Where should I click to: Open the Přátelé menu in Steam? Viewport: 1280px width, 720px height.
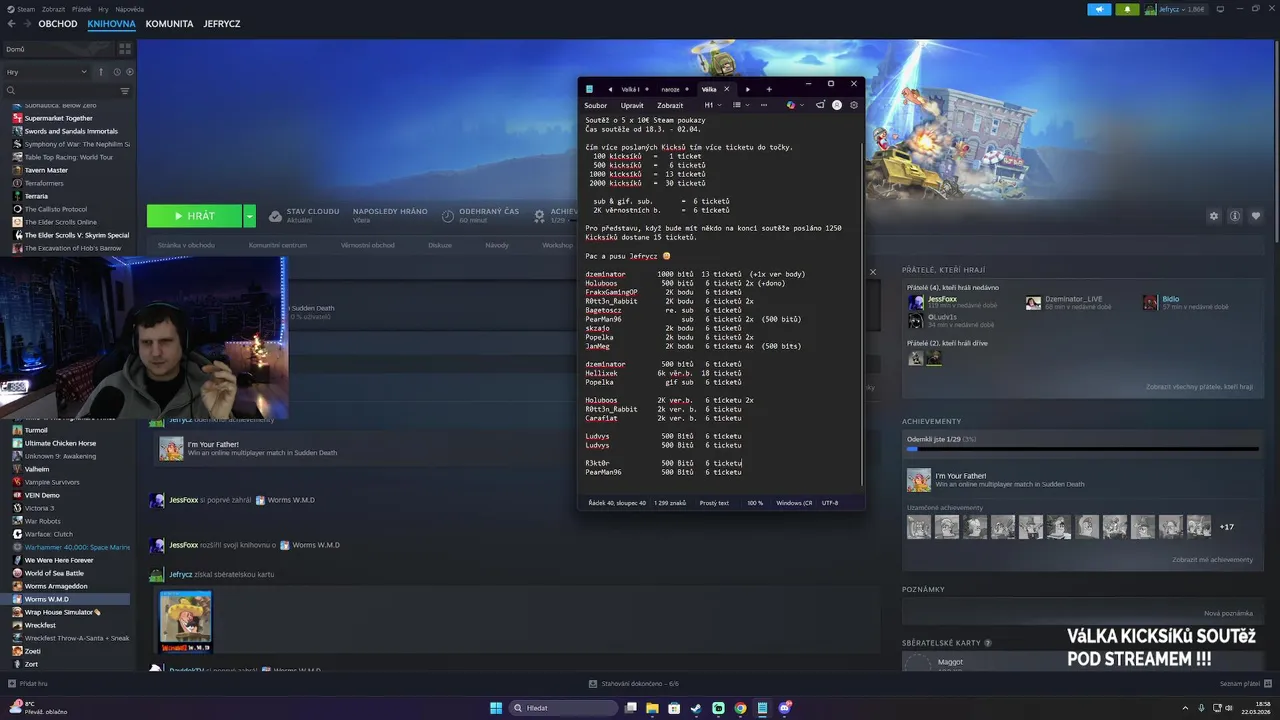pos(81,9)
